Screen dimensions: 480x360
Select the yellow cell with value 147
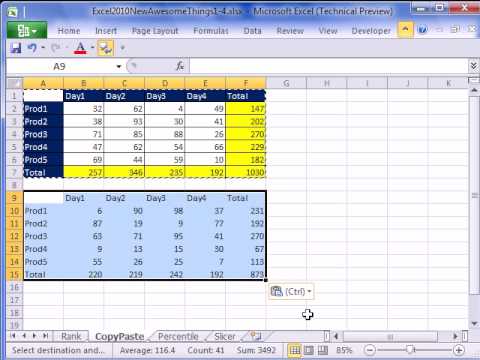(x=246, y=109)
